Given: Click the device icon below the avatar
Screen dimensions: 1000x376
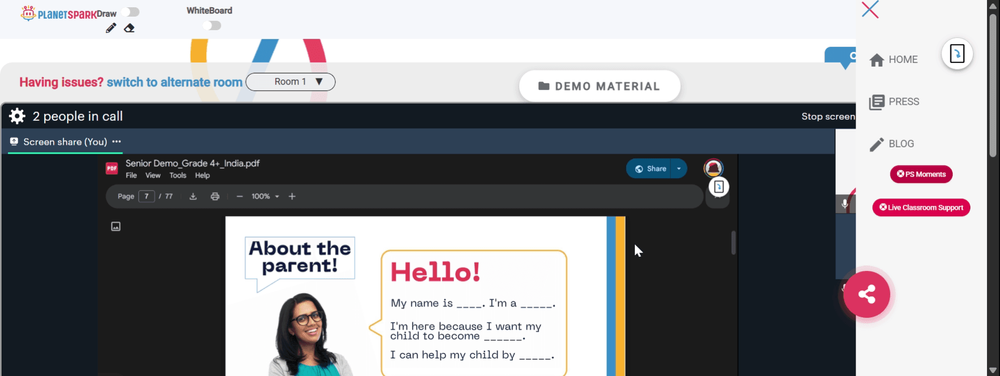Looking at the screenshot, I should click(719, 187).
